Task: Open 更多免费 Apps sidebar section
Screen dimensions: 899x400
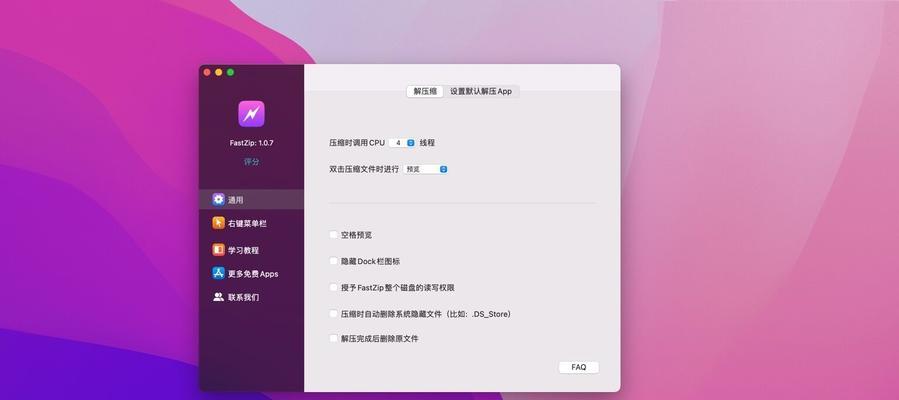Action: (251, 273)
